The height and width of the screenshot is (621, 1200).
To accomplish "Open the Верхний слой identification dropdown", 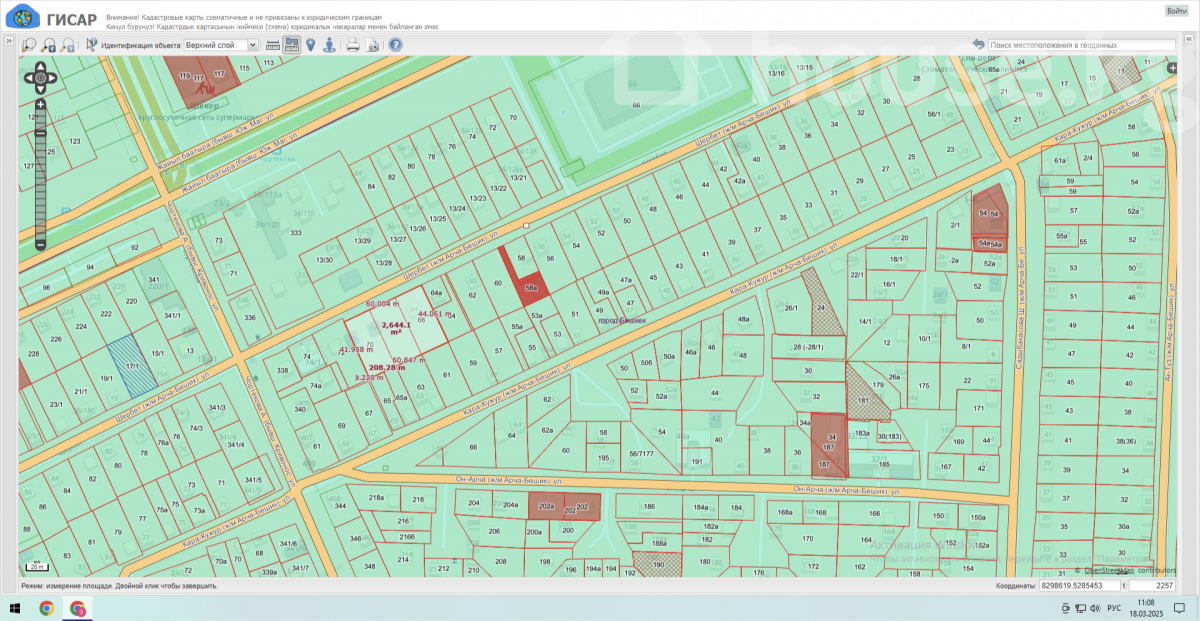I will pos(221,45).
